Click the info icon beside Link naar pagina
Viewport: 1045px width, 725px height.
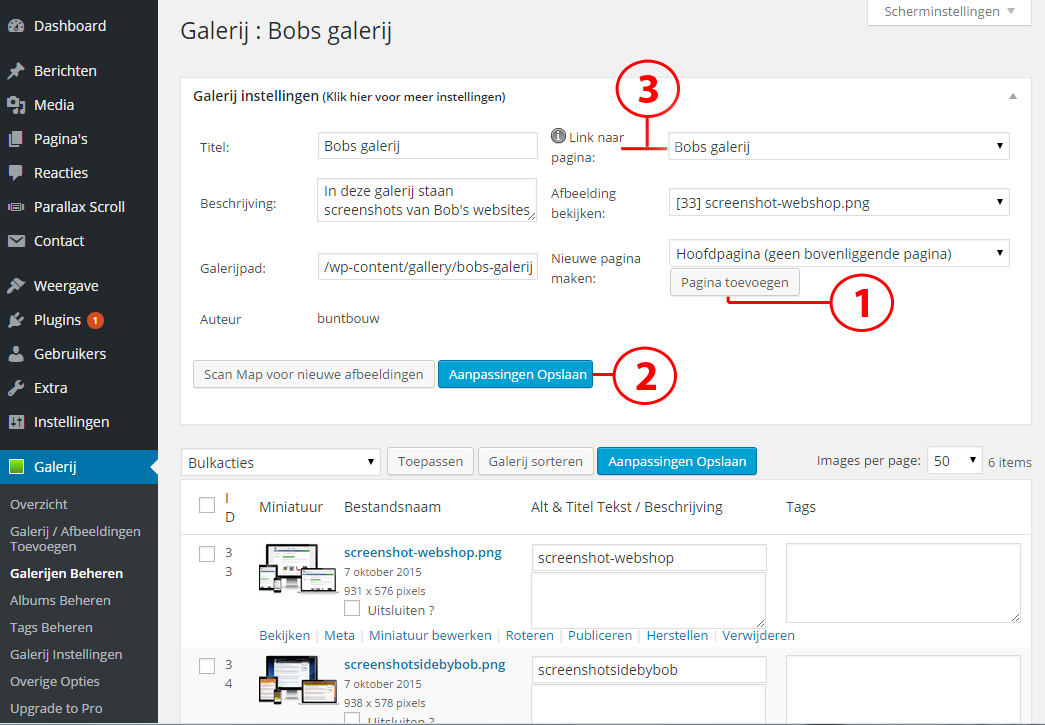point(558,136)
